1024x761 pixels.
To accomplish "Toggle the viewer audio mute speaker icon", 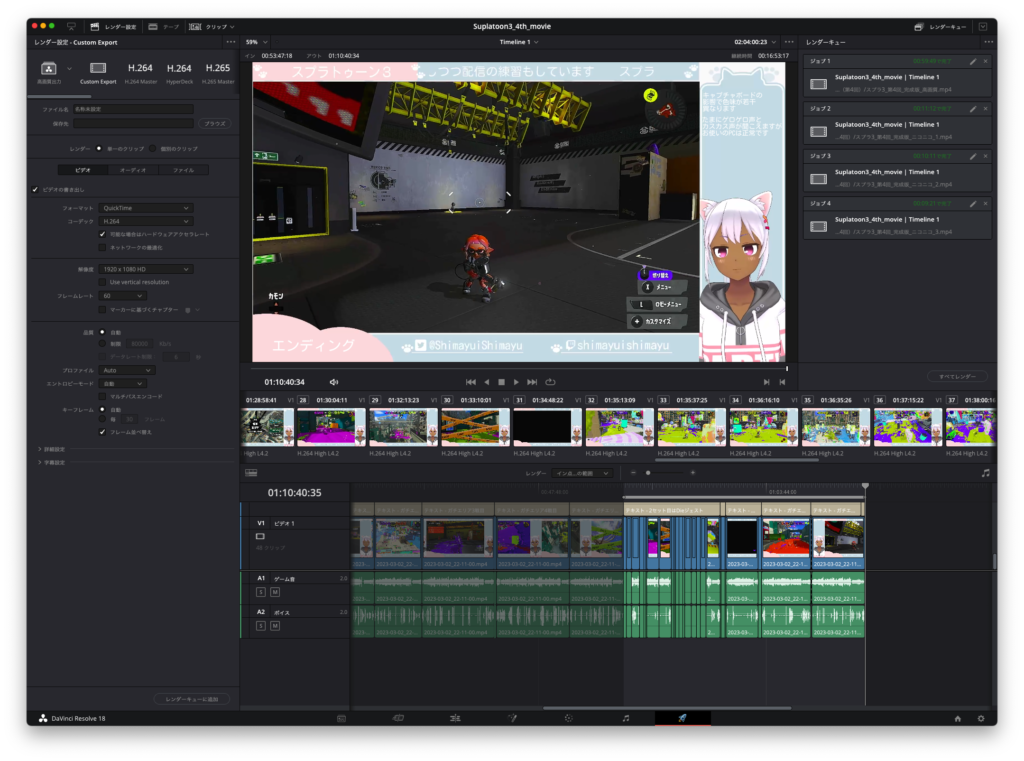I will [x=334, y=382].
